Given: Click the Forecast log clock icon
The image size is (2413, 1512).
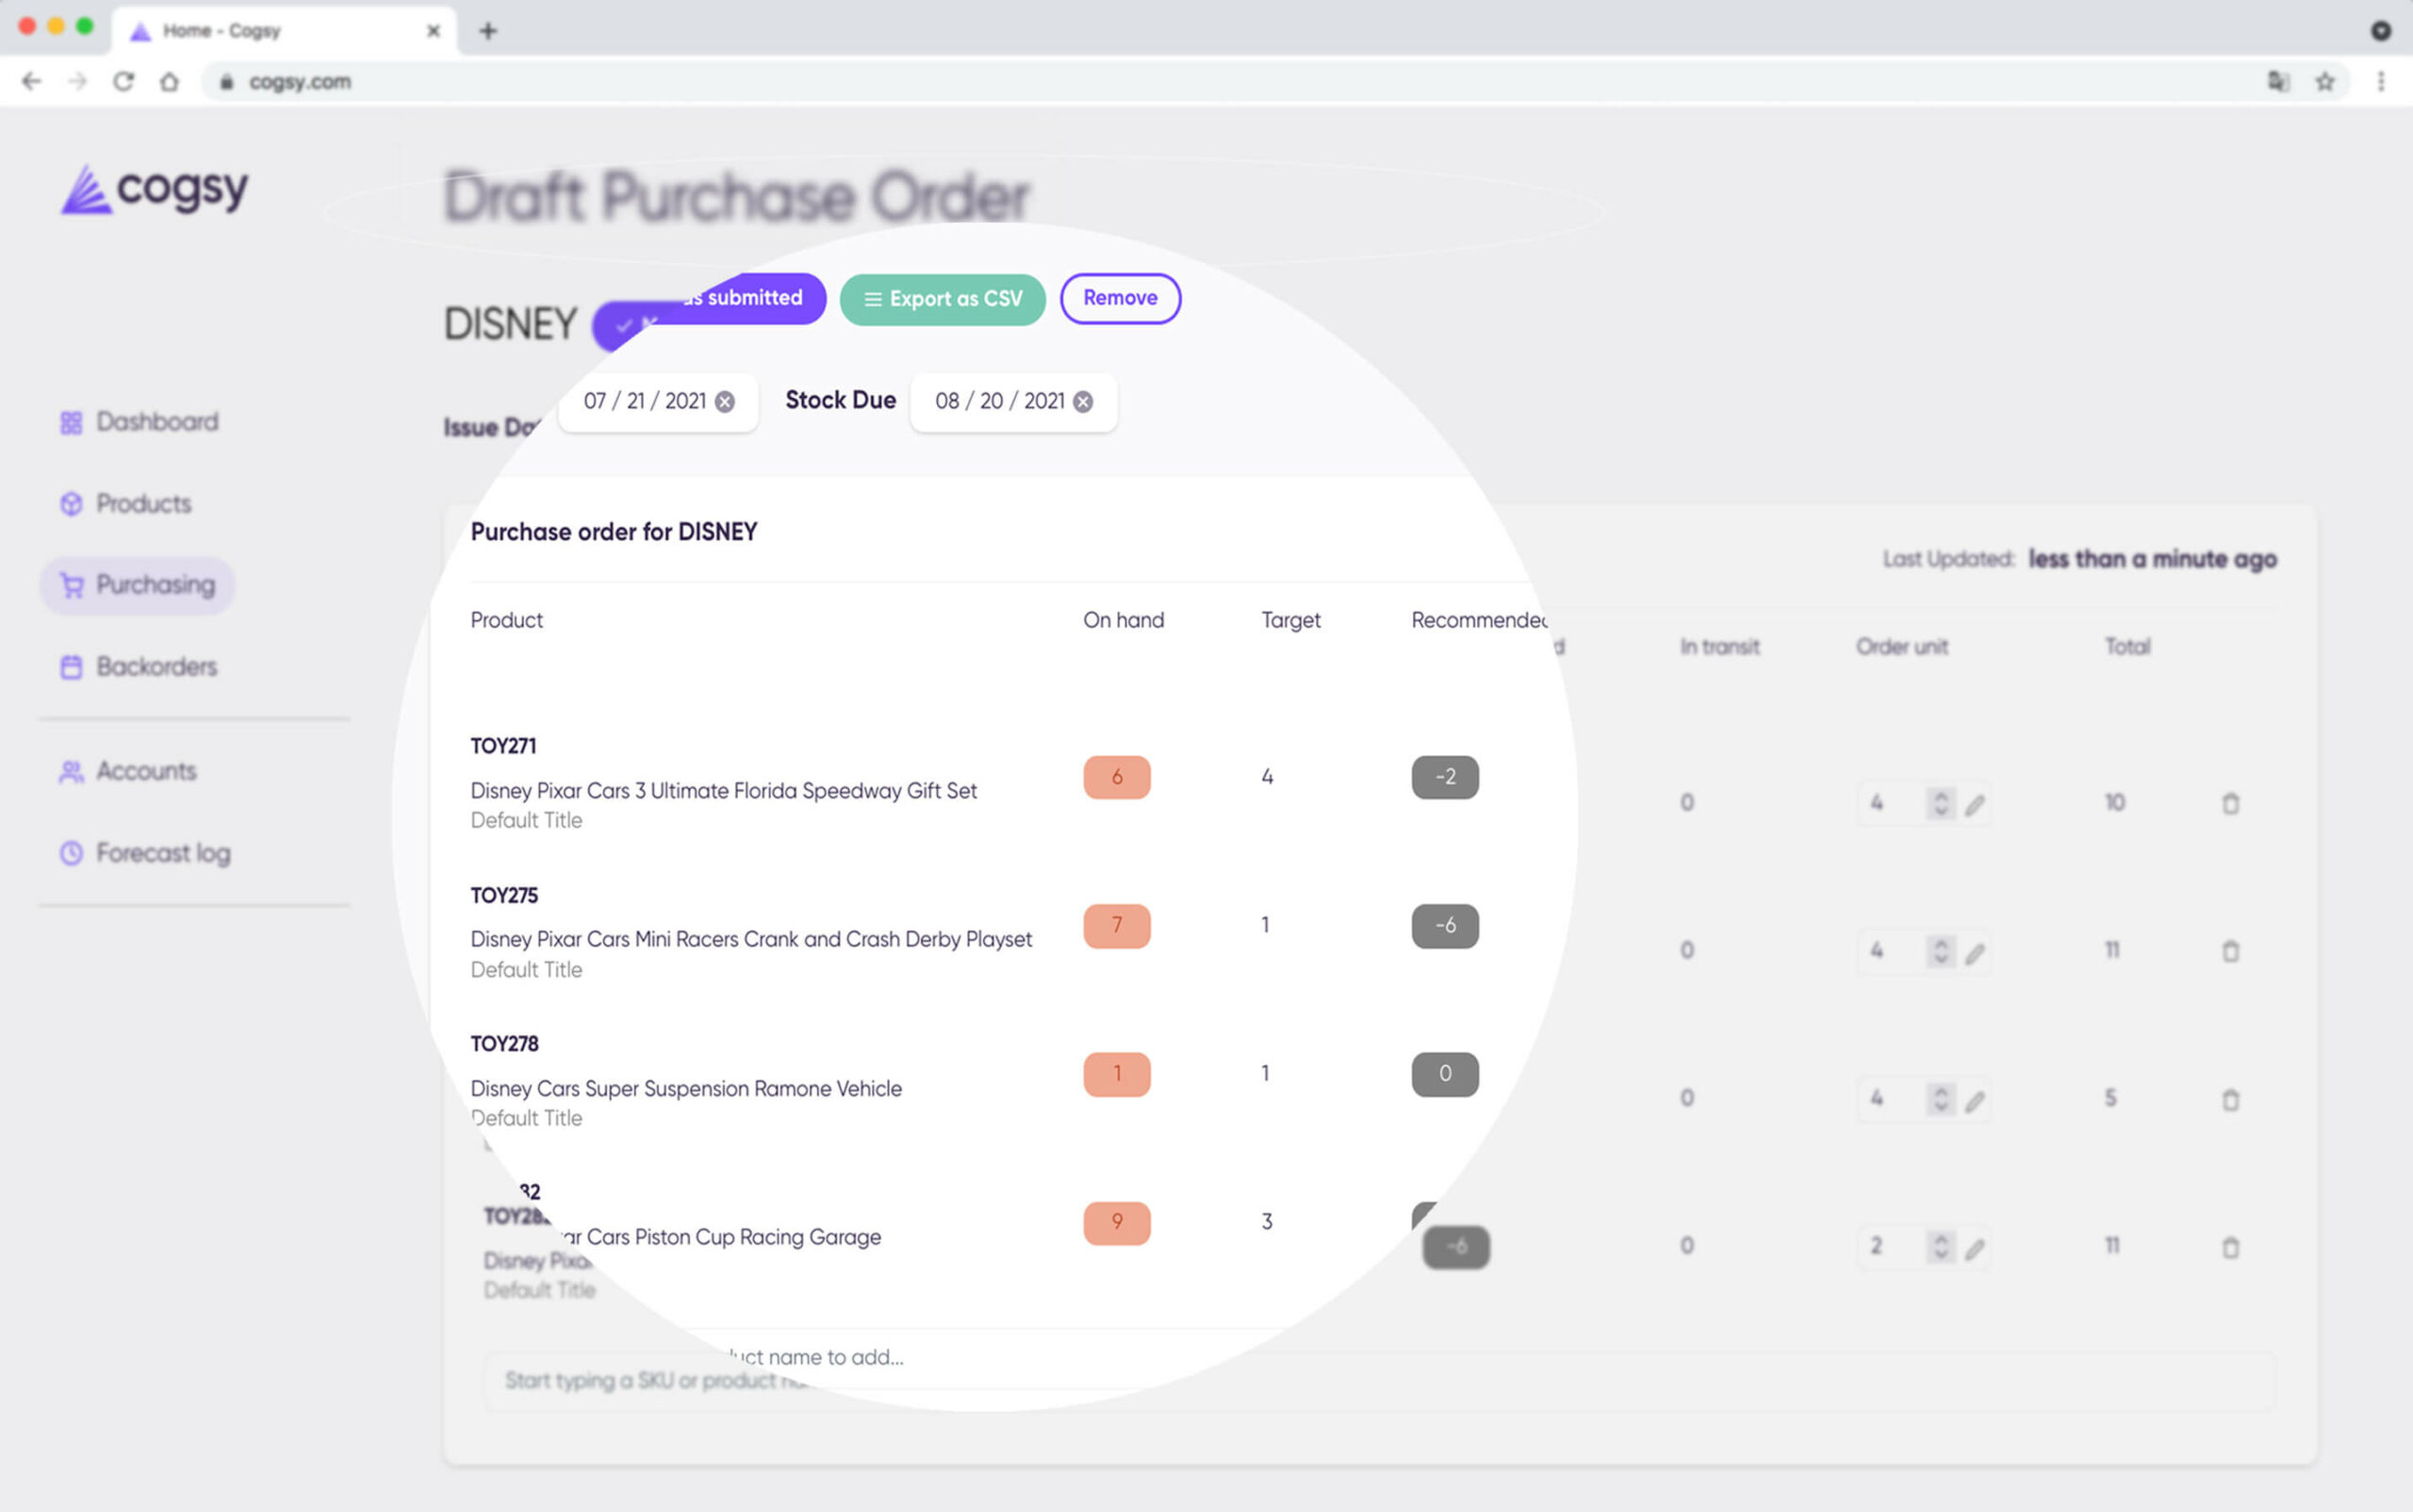Looking at the screenshot, I should tap(71, 853).
